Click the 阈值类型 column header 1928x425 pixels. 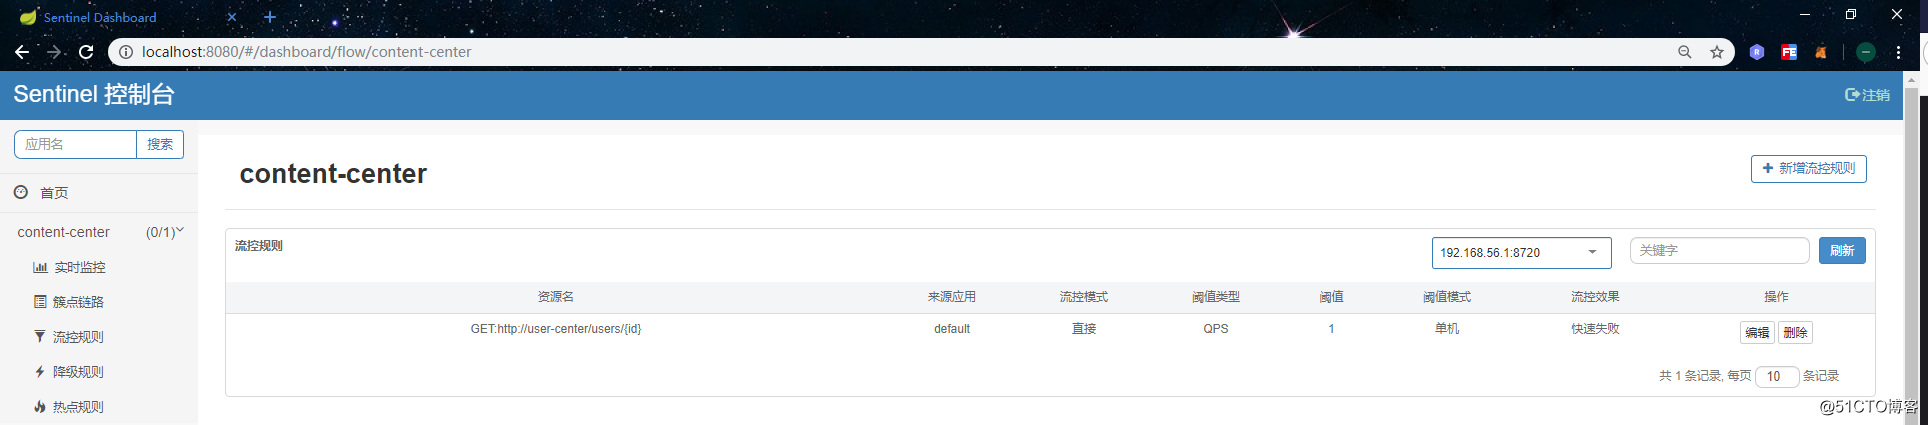coord(1216,297)
